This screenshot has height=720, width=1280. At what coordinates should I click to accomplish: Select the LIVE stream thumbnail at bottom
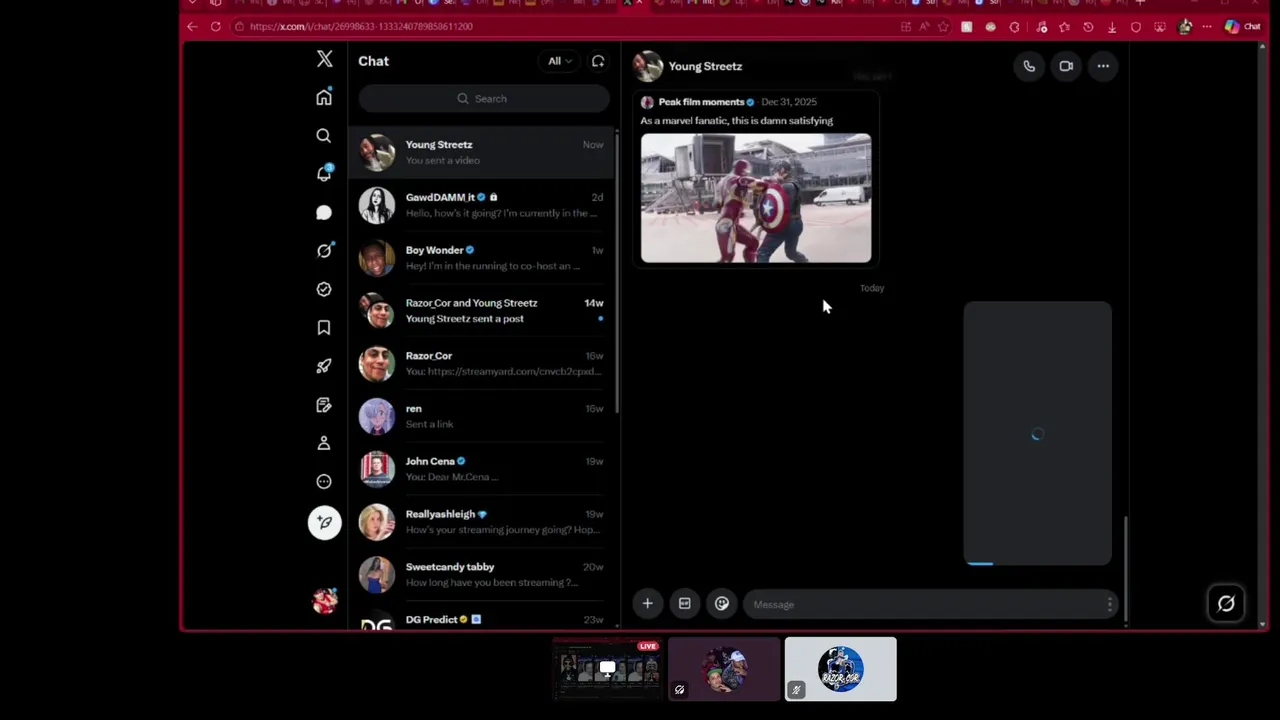pyautogui.click(x=607, y=668)
